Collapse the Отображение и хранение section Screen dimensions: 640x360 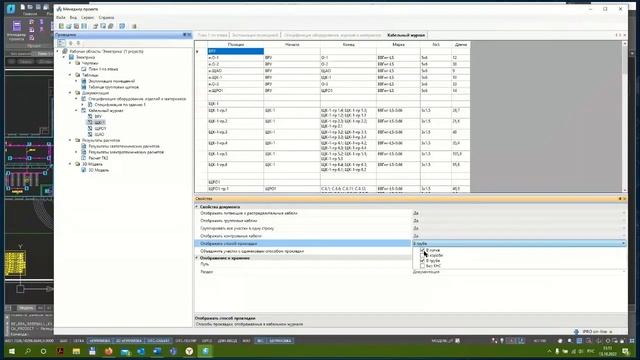(197, 258)
